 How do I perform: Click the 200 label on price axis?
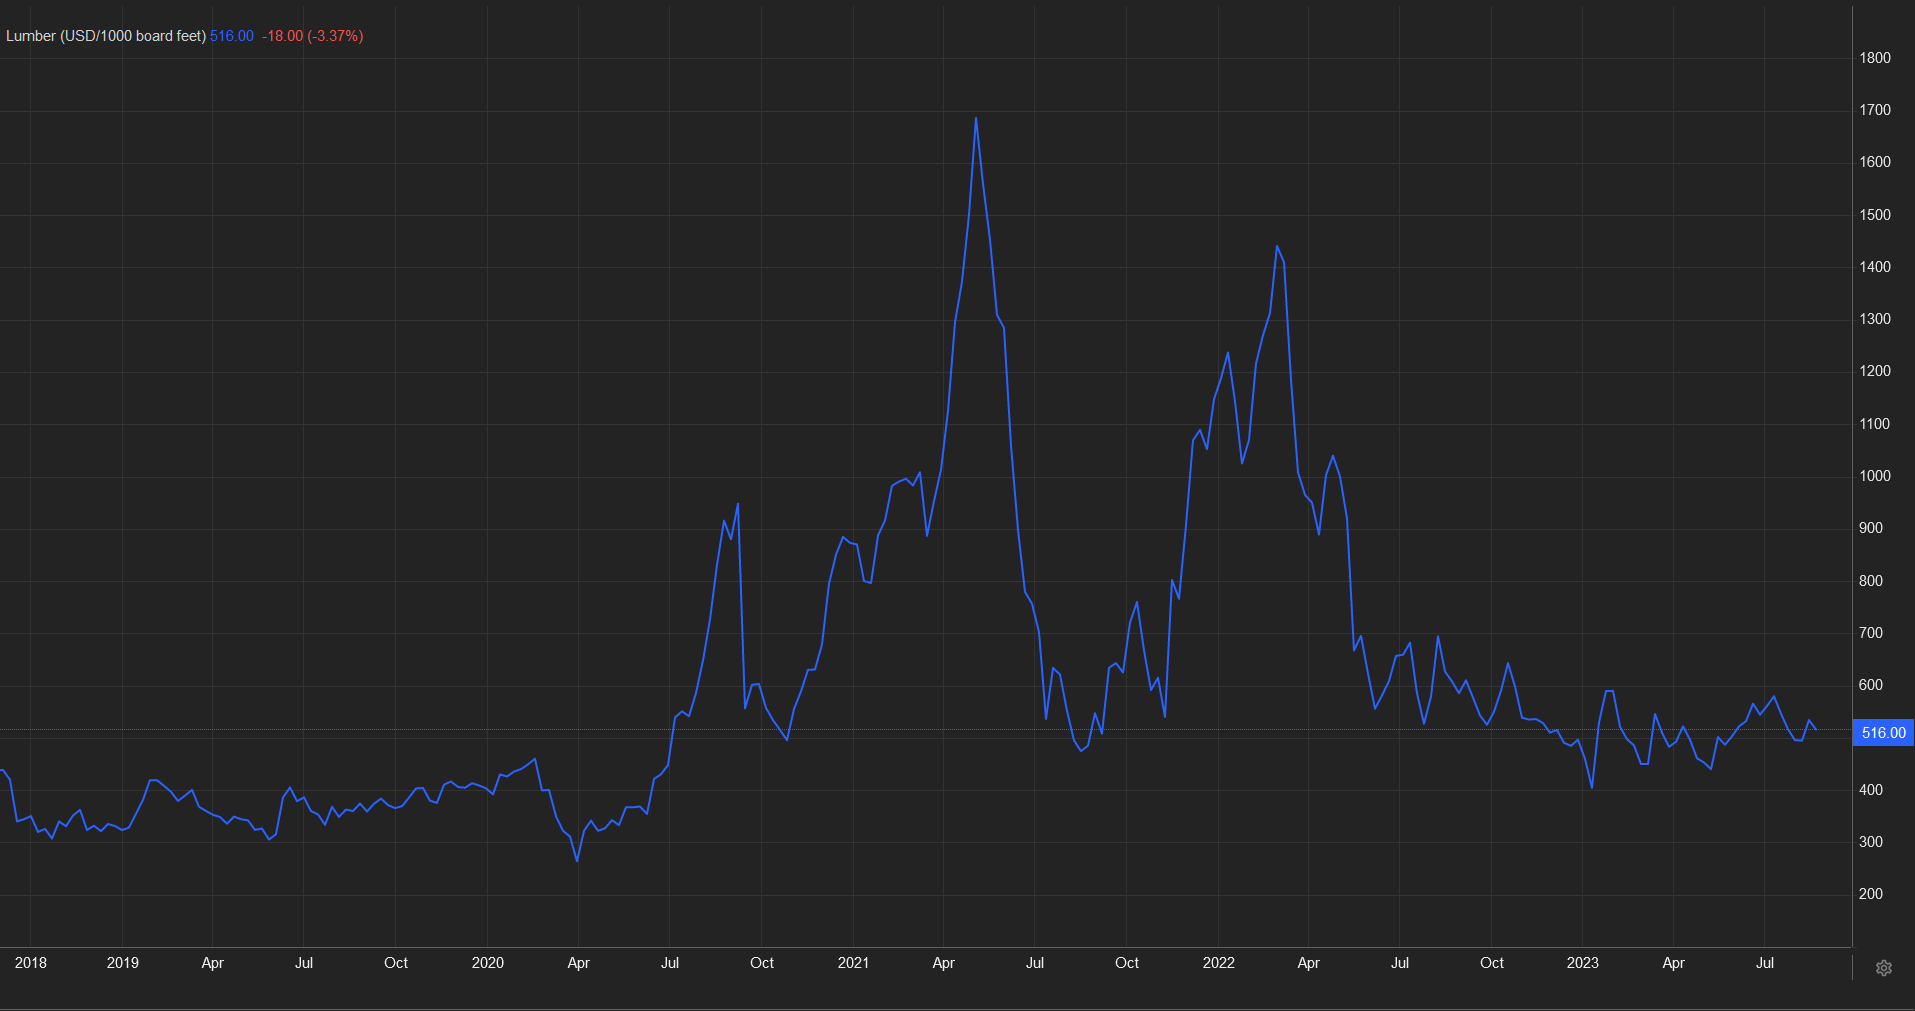point(1870,894)
